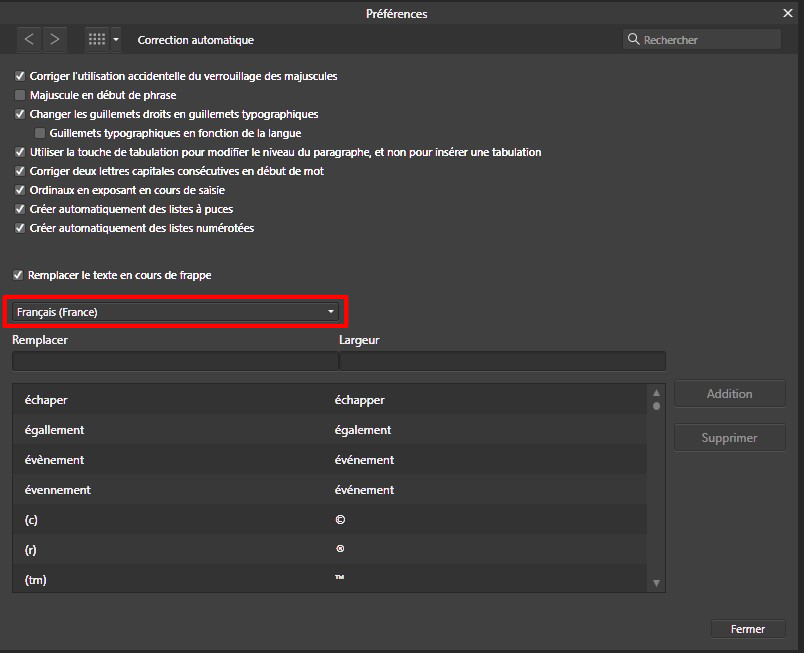
Task: Click the replacement list scrollbar thumb
Action: pyautogui.click(x=656, y=406)
